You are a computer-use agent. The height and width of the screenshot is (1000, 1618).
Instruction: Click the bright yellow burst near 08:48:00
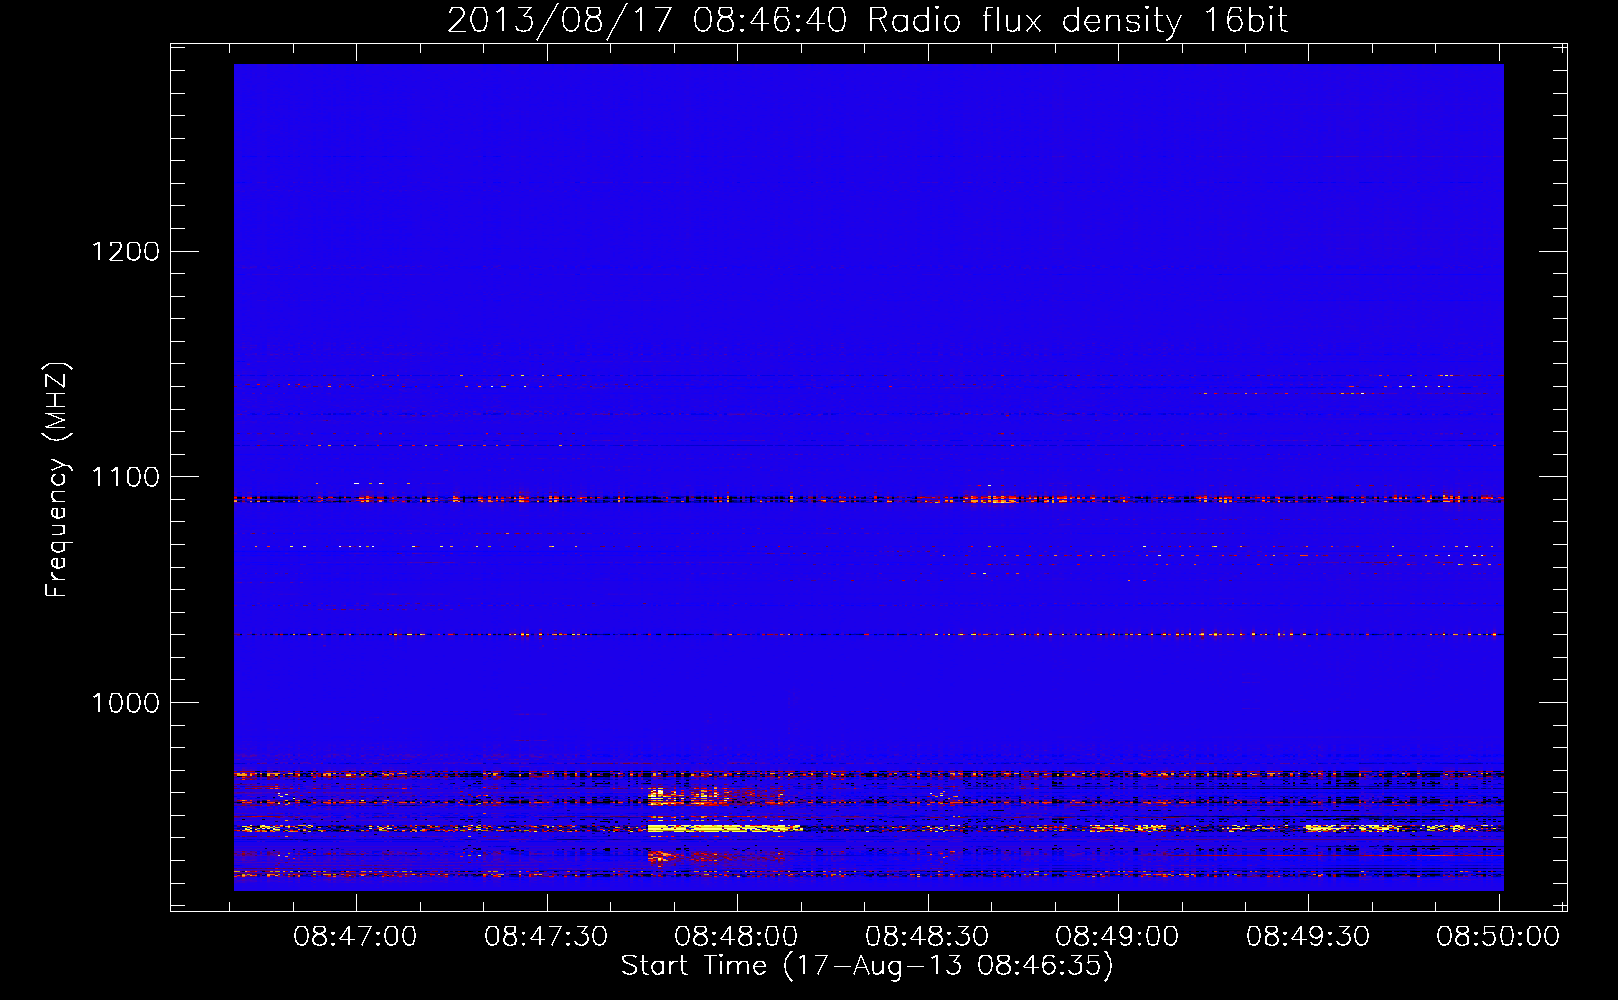click(x=724, y=828)
